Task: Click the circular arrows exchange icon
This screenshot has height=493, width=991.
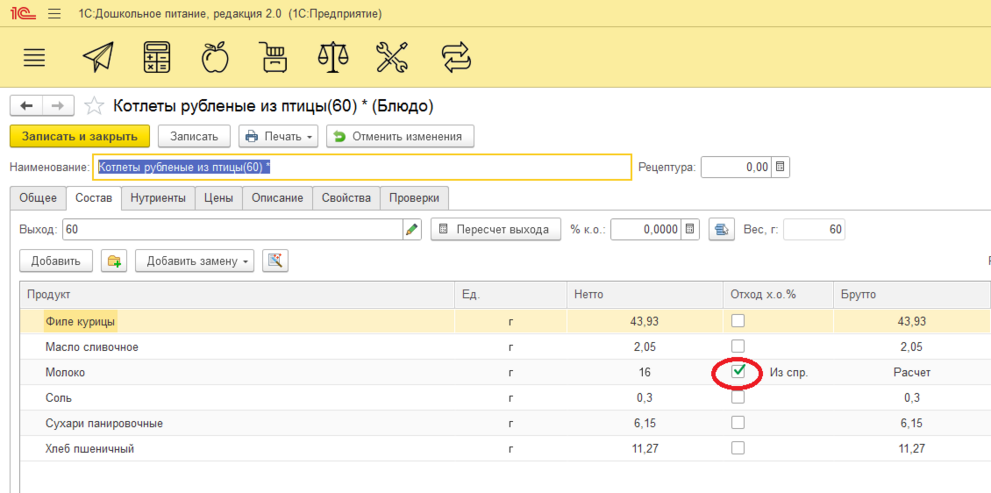Action: (x=455, y=57)
